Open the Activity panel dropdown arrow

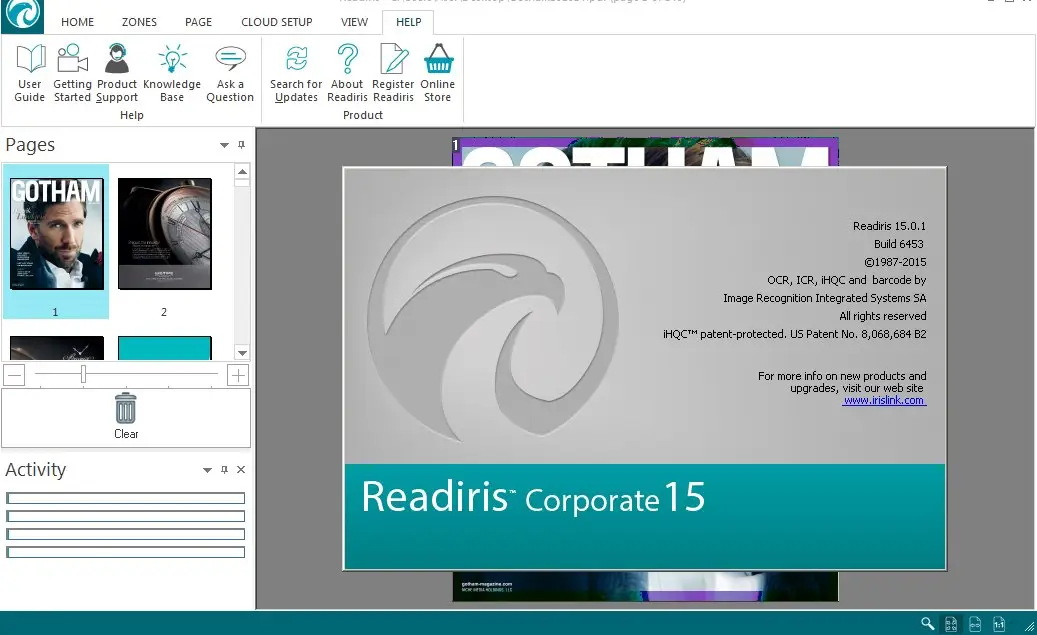coord(207,470)
